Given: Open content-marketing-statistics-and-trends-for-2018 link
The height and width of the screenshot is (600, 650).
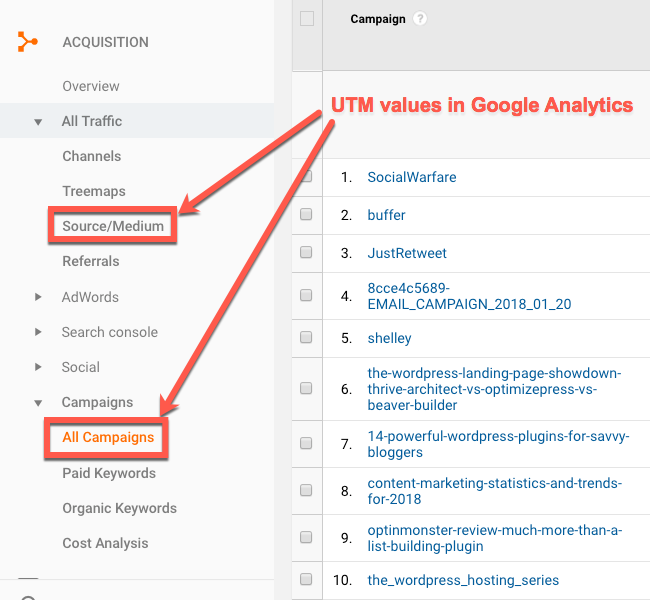Looking at the screenshot, I should (x=495, y=491).
